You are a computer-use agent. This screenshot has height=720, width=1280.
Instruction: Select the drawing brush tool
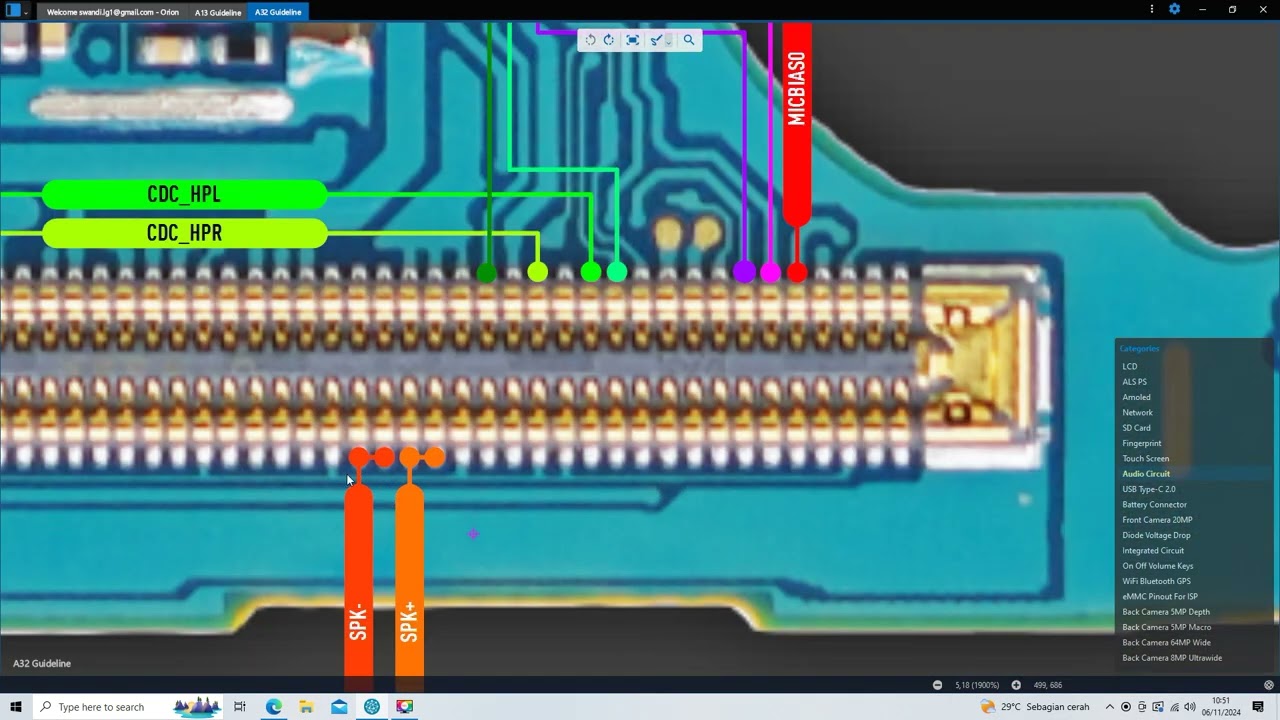click(655, 40)
